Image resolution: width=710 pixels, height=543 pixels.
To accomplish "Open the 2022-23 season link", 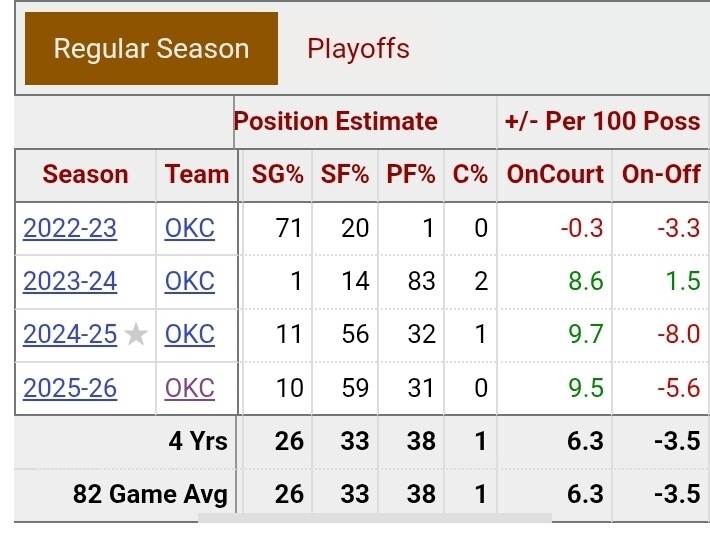I will [x=70, y=228].
